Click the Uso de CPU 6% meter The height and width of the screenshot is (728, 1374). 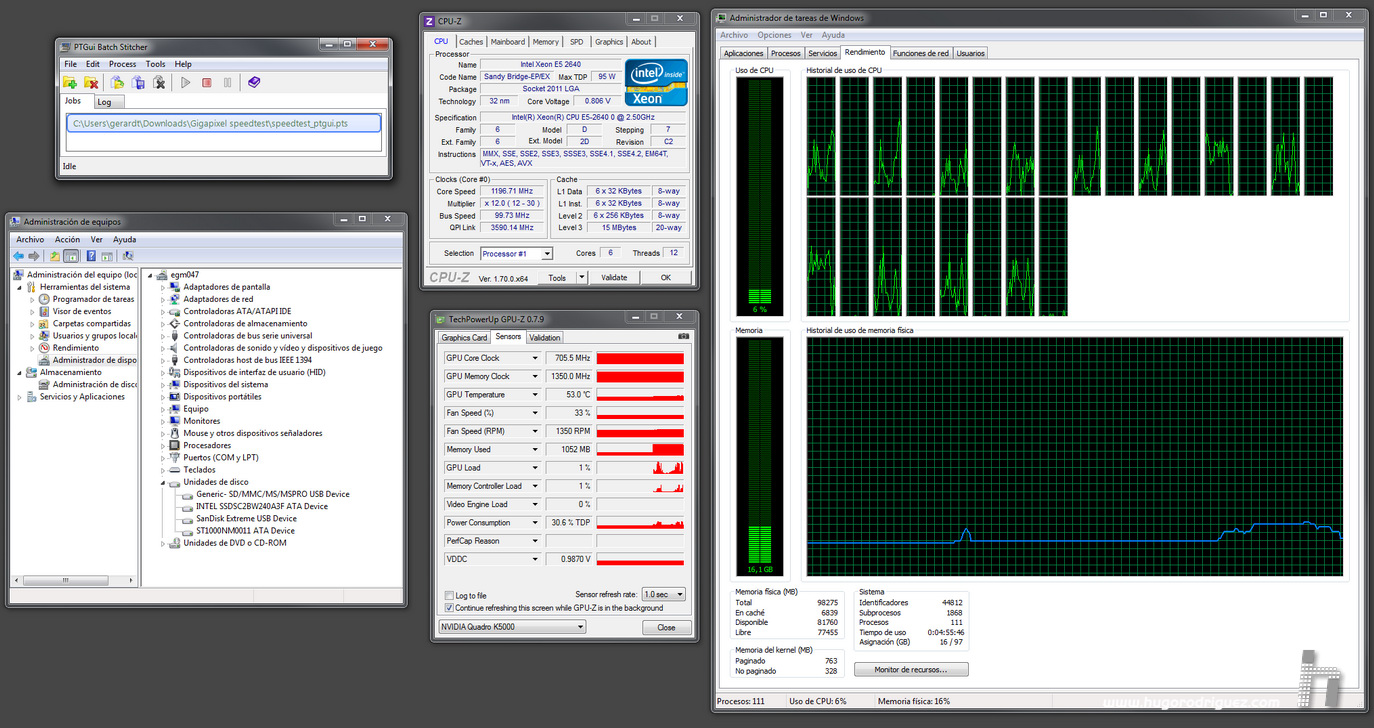(760, 196)
